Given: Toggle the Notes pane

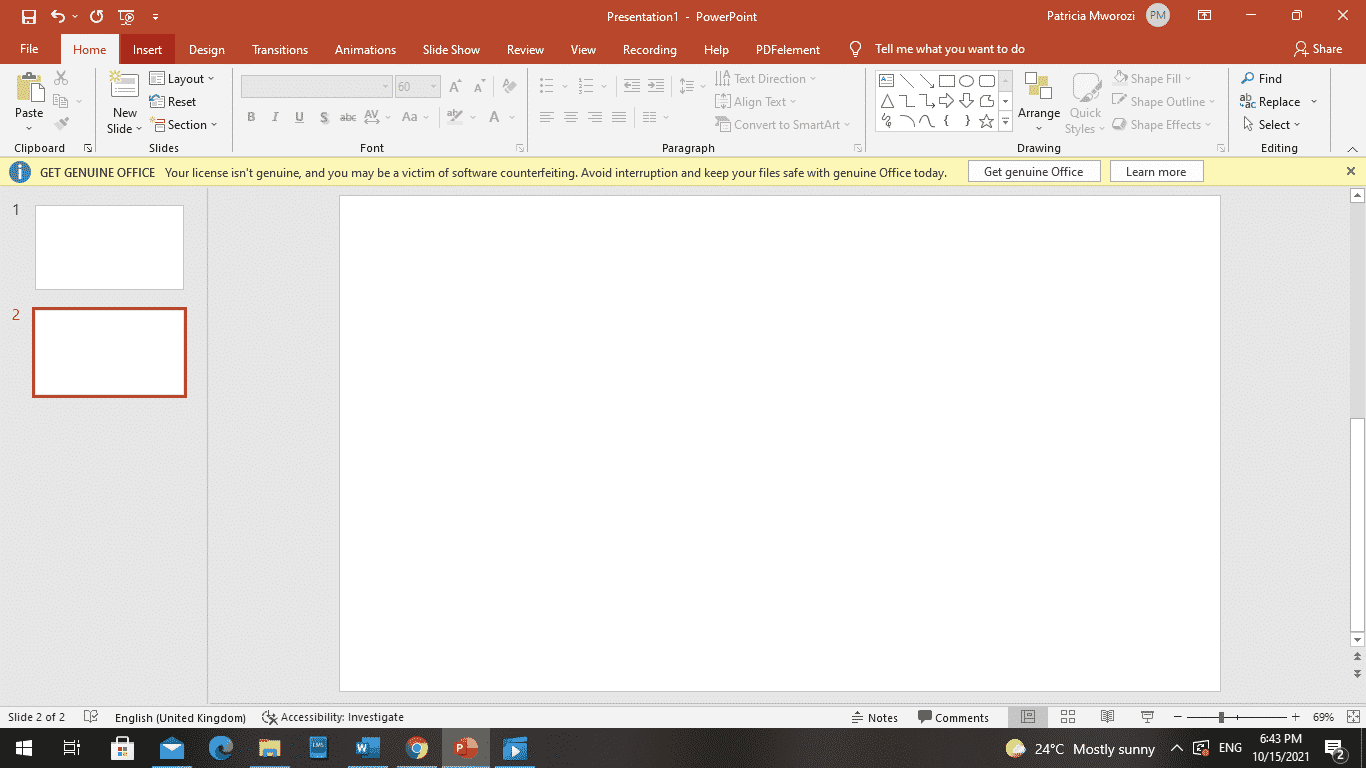Looking at the screenshot, I should [x=874, y=717].
